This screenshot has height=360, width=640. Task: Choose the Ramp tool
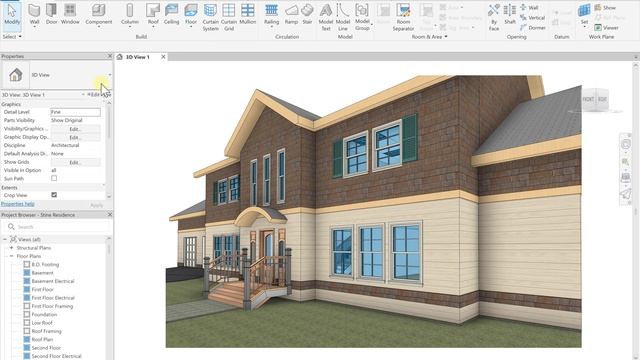(x=291, y=14)
